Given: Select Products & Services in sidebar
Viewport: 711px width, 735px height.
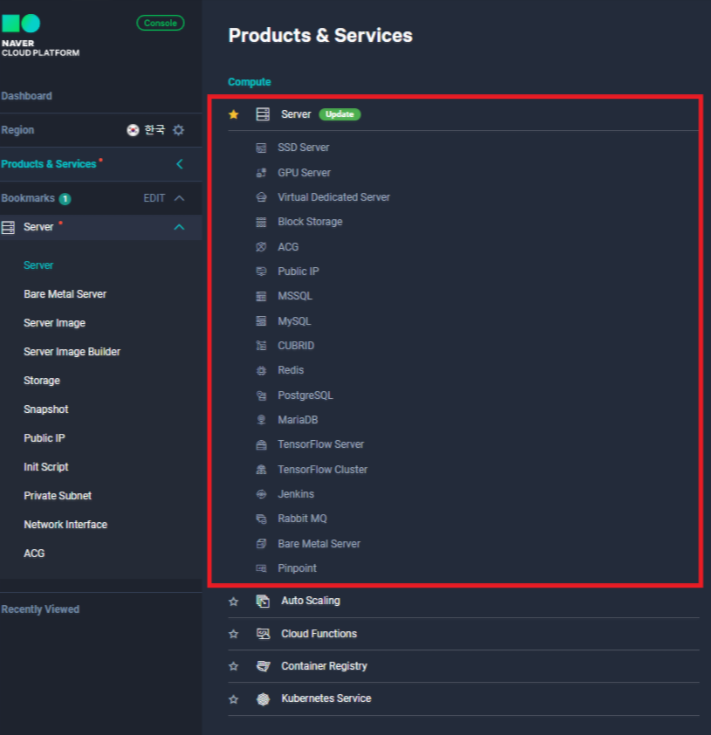Looking at the screenshot, I should [x=49, y=164].
